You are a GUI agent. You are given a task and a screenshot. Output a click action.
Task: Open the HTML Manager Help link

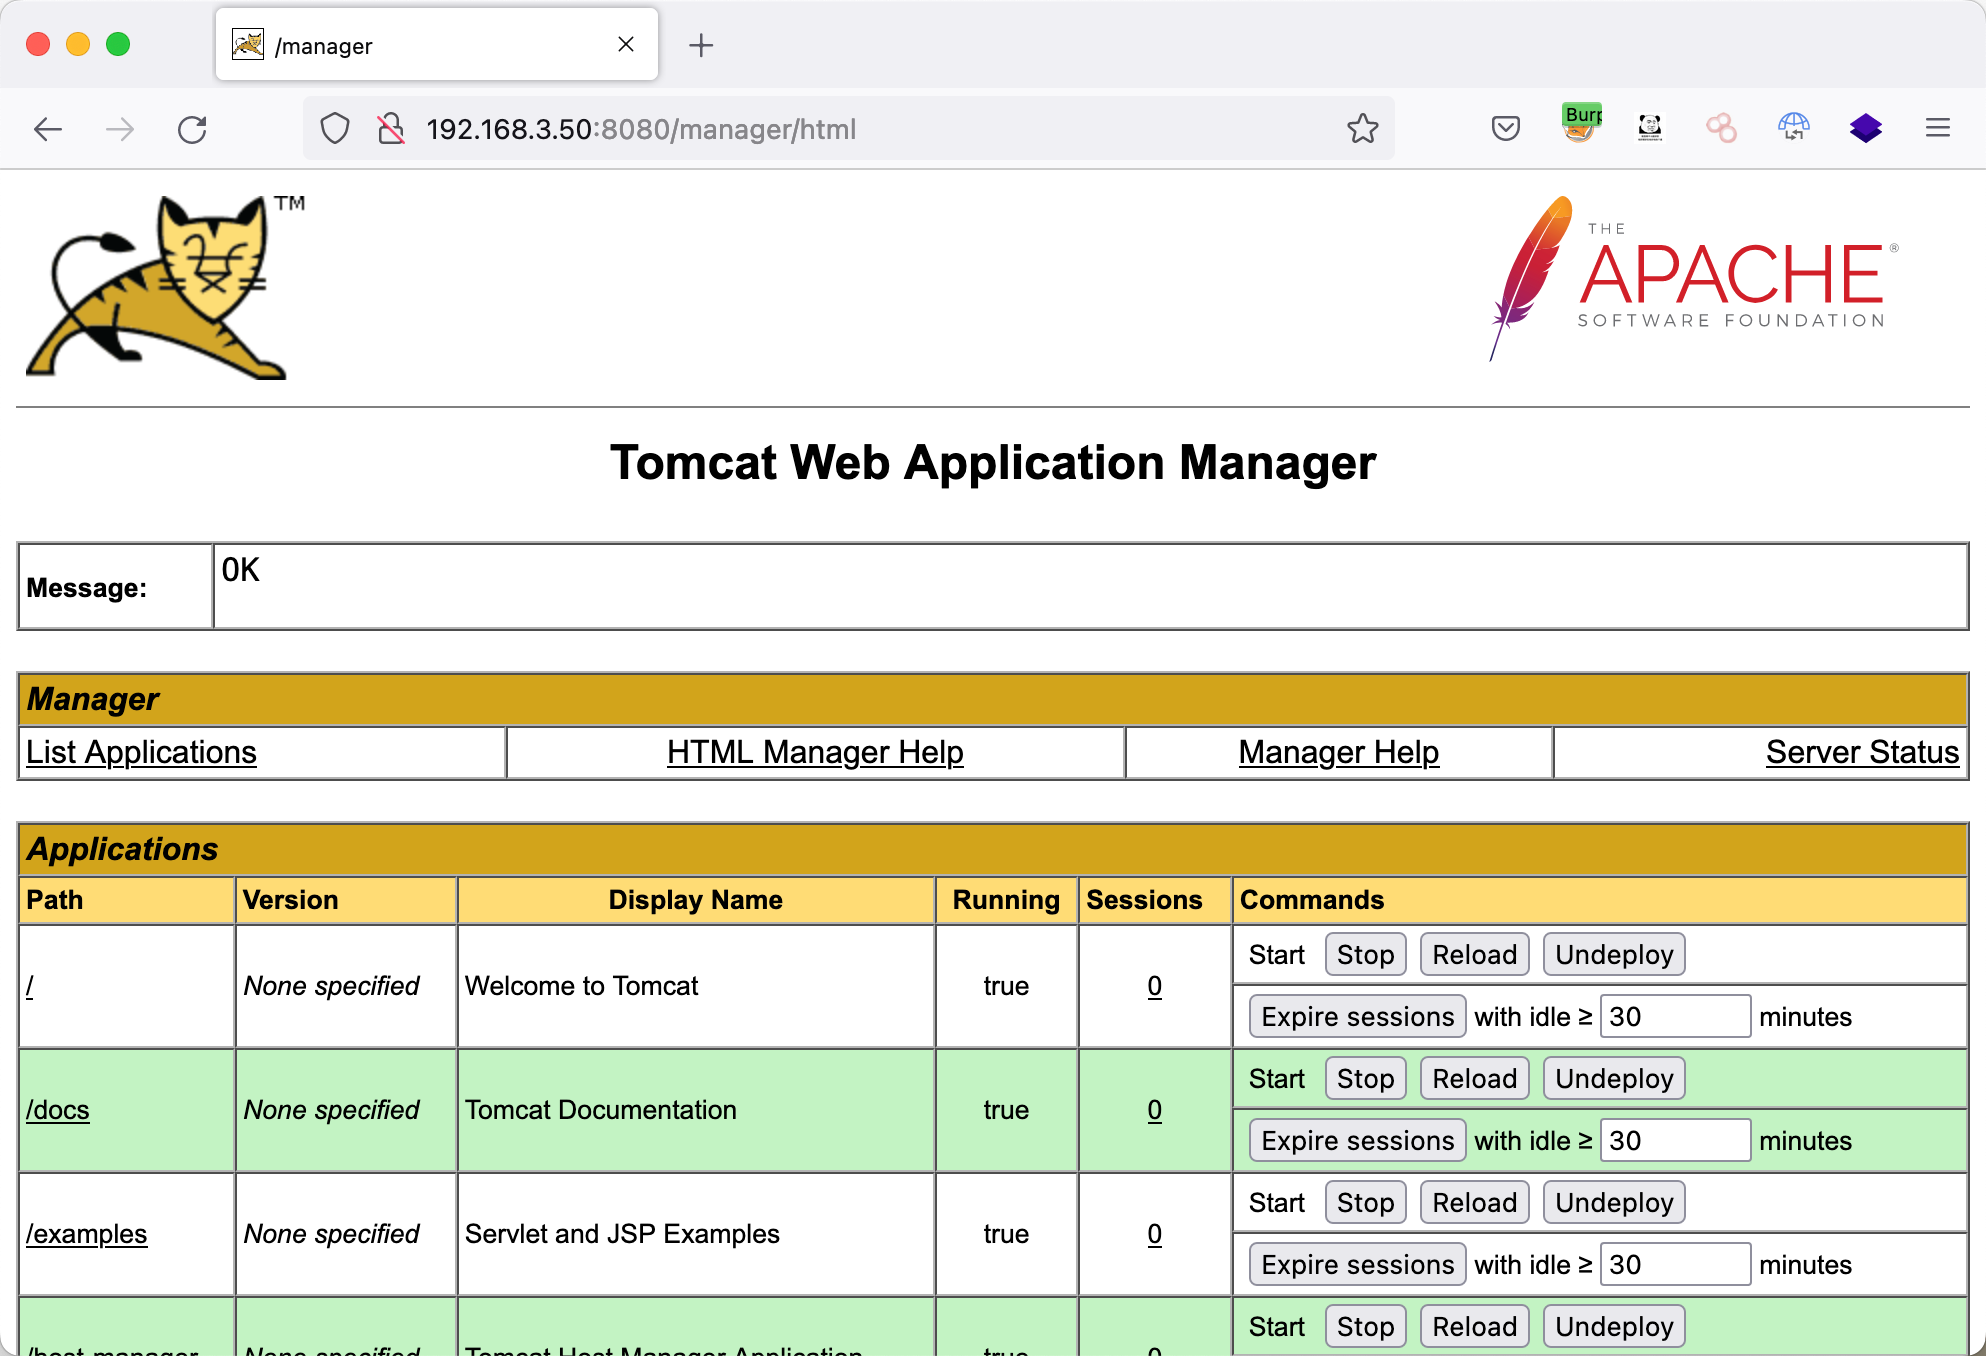point(815,752)
